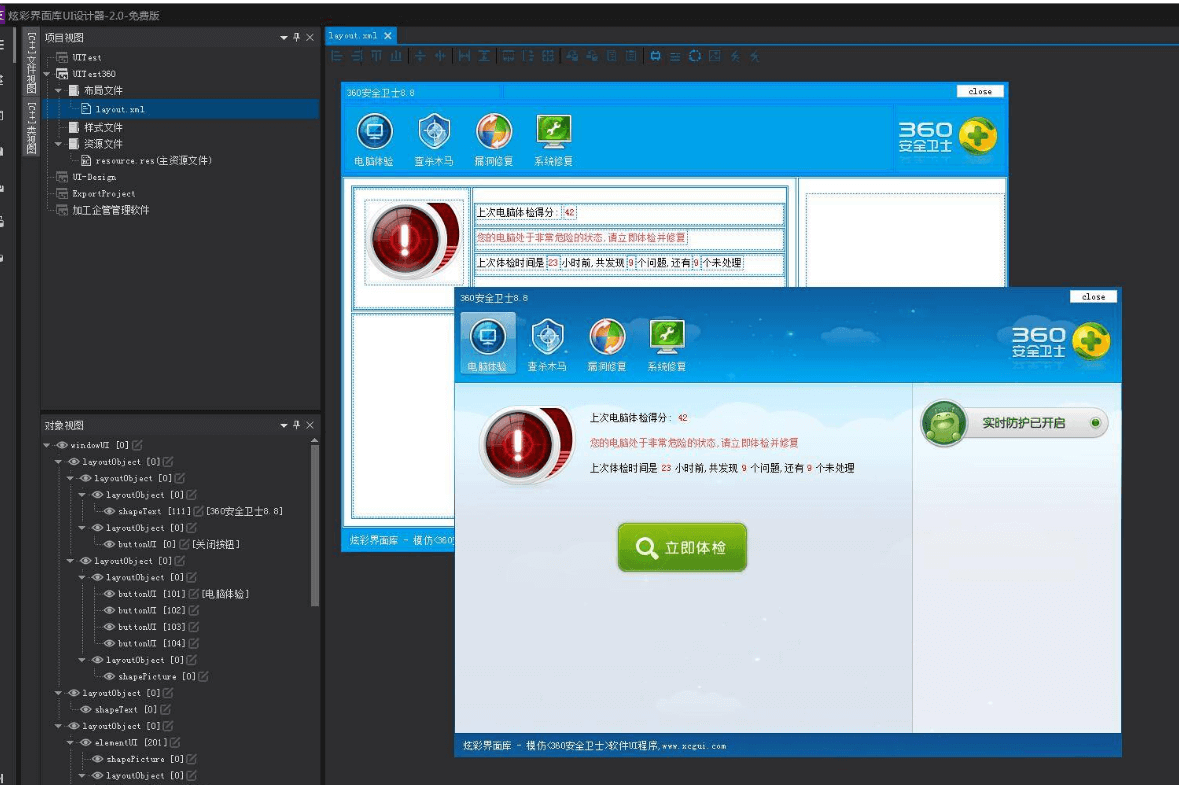Click 查杀木马 icon in front preview window
1179x785 pixels.
pos(547,344)
